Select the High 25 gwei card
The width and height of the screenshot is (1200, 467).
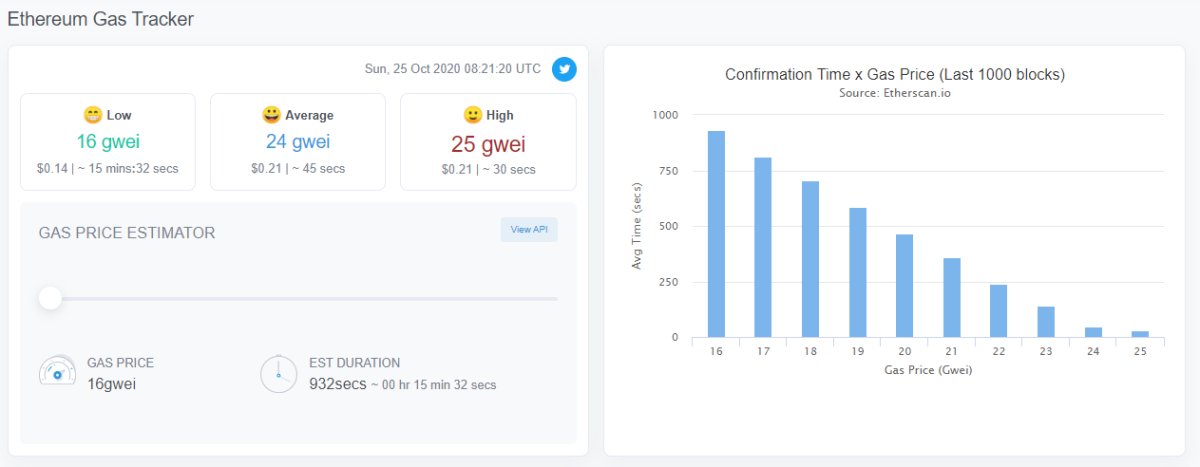488,142
